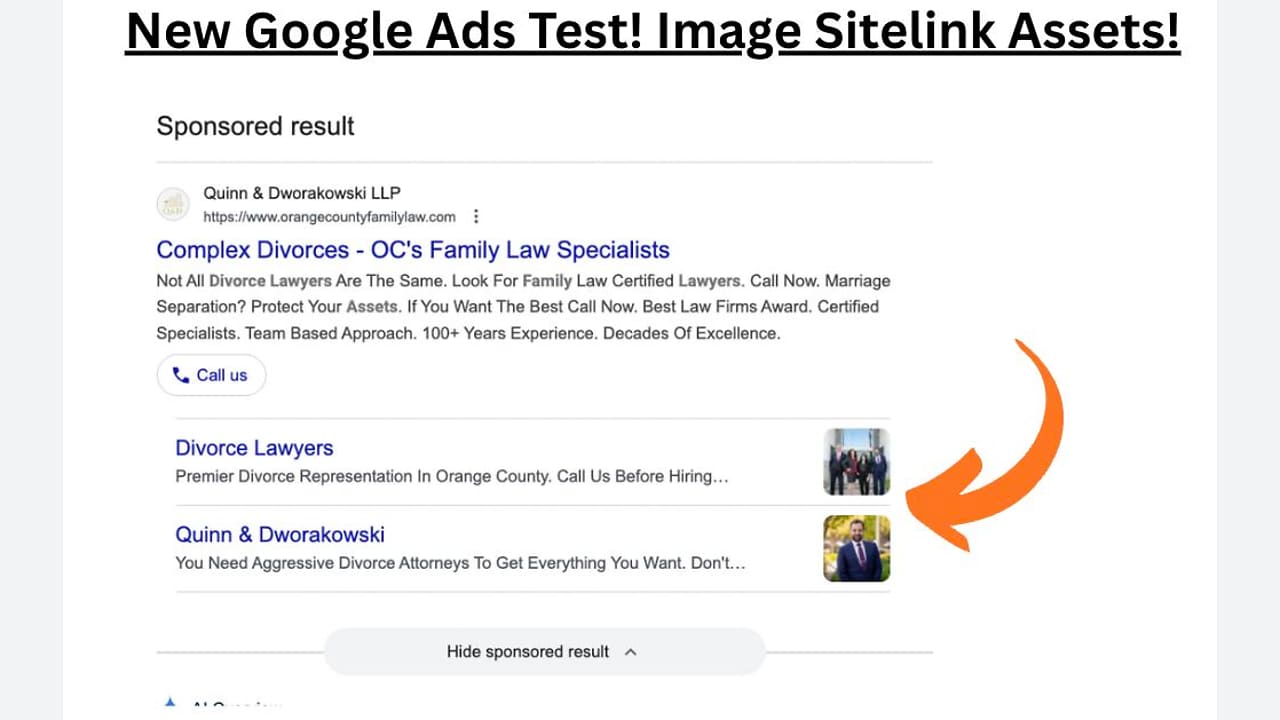
Task: Click the team photo sitelink thumbnail
Action: 856,462
